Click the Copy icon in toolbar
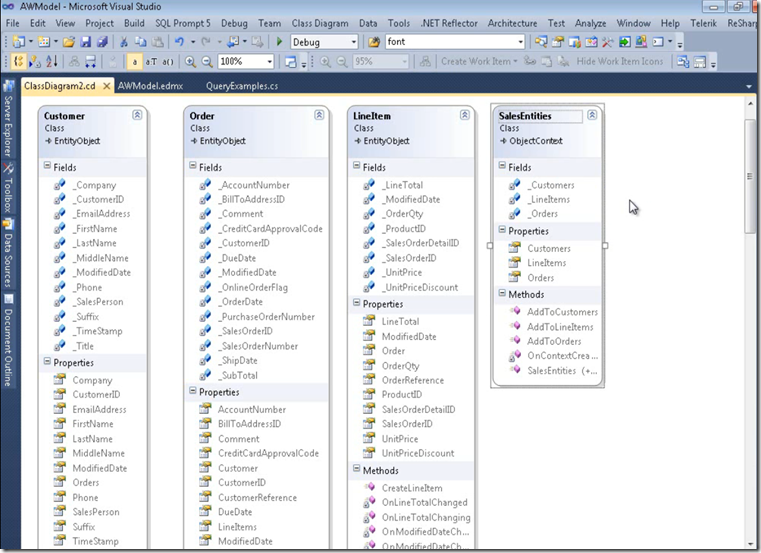The image size is (761, 553). 140,42
